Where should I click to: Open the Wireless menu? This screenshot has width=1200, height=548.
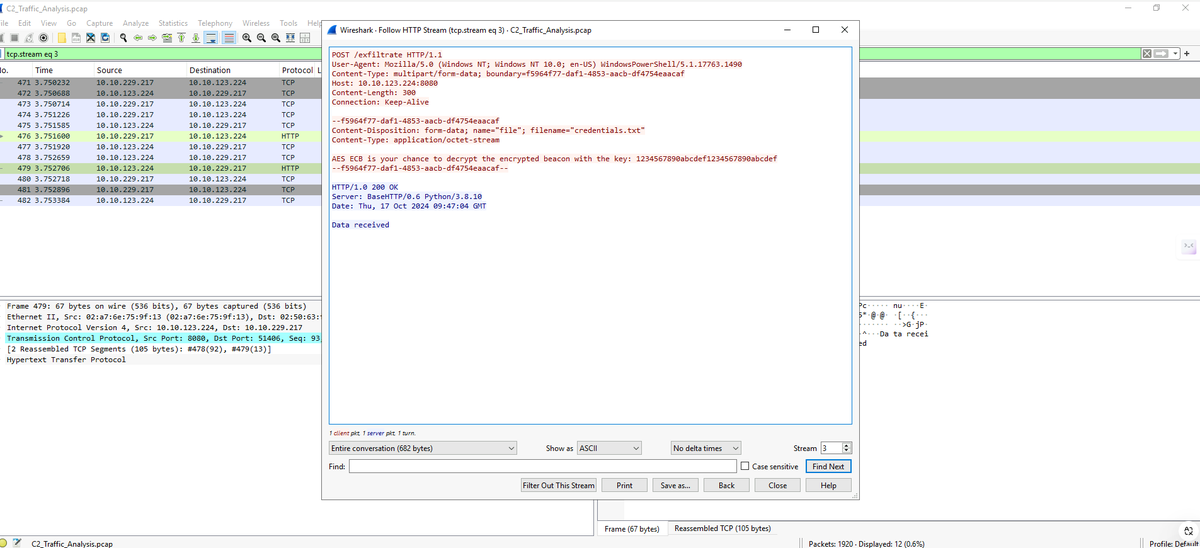click(x=256, y=23)
